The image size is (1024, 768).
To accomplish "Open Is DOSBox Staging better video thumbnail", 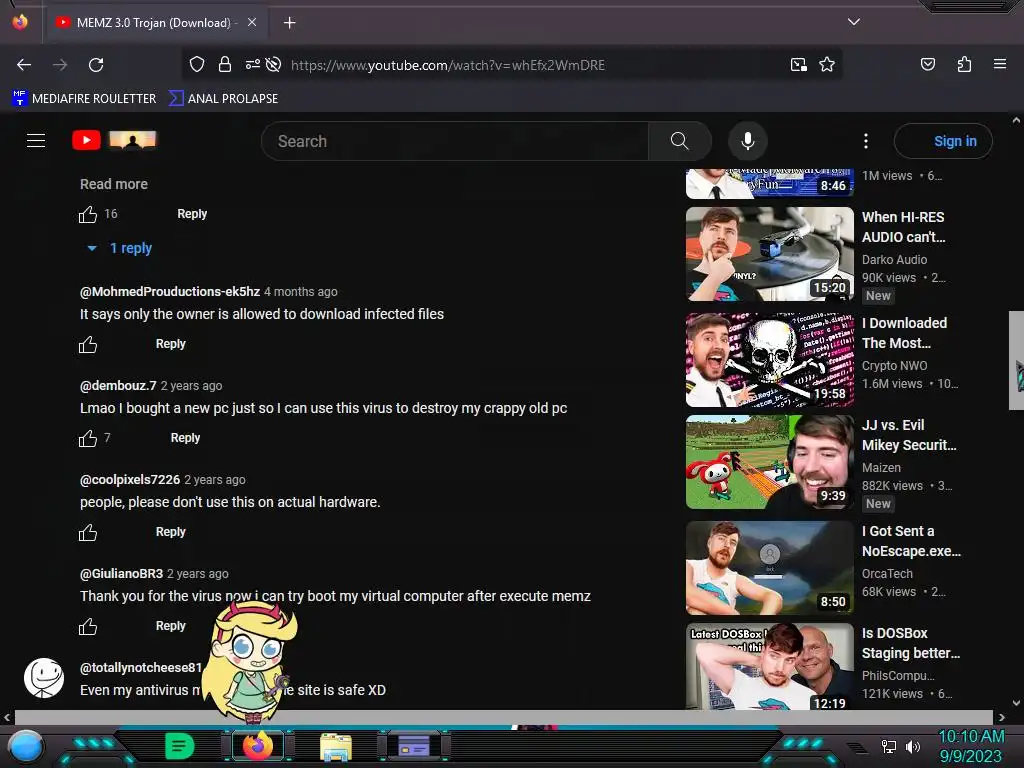I will [x=769, y=666].
